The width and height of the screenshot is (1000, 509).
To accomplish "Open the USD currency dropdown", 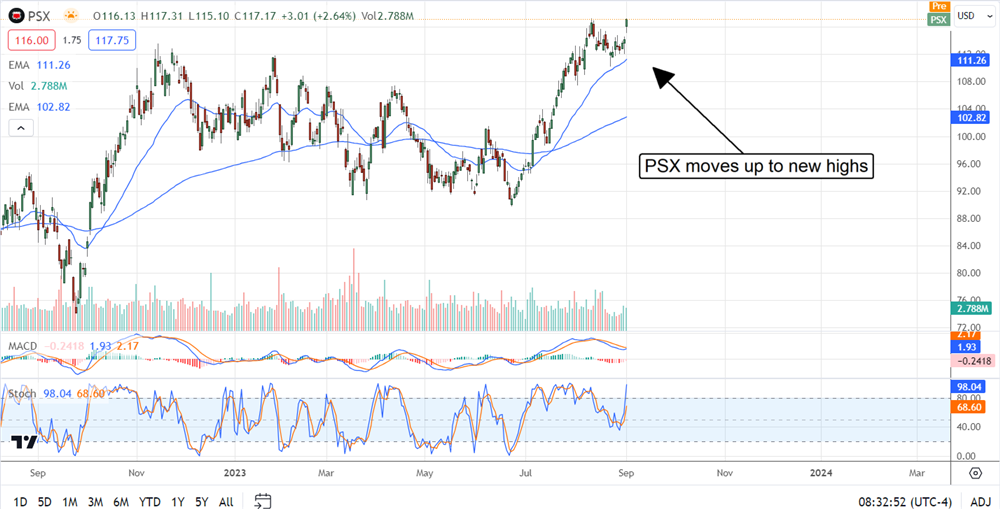I will coord(973,15).
